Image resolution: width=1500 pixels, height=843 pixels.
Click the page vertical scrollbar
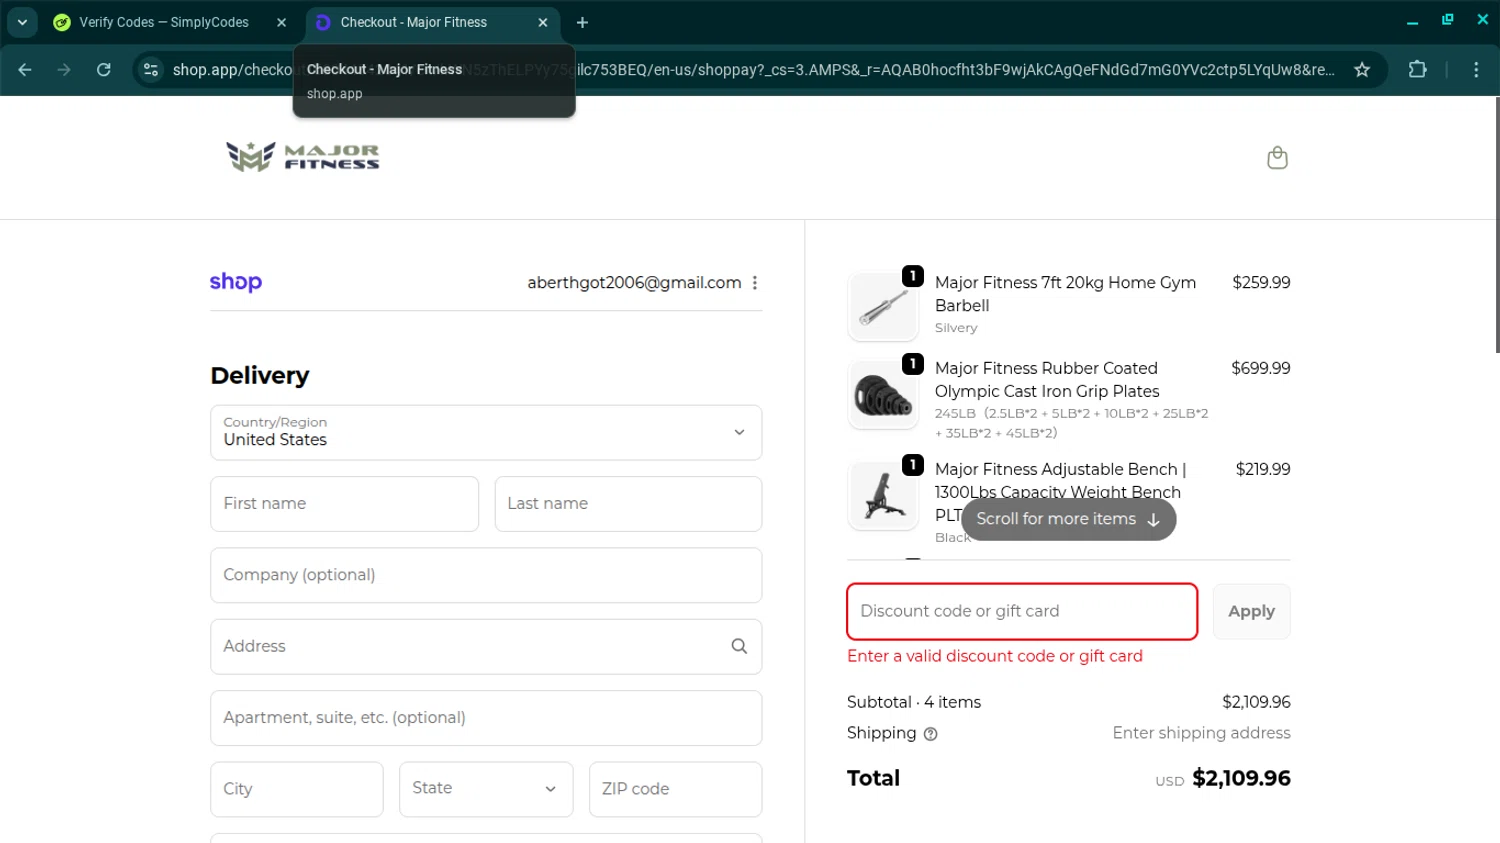[1496, 225]
